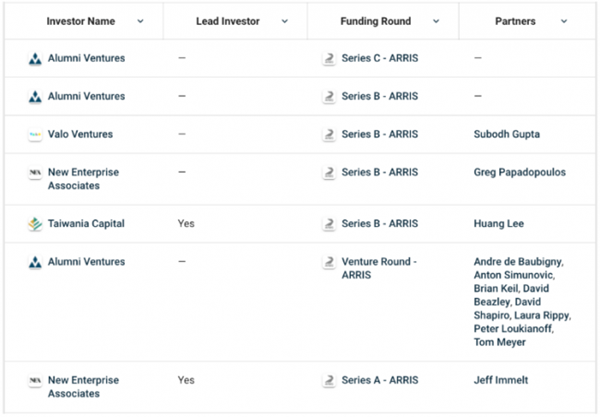Open Series C - ARRIS funding round
This screenshot has width=600, height=417.
coord(380,59)
